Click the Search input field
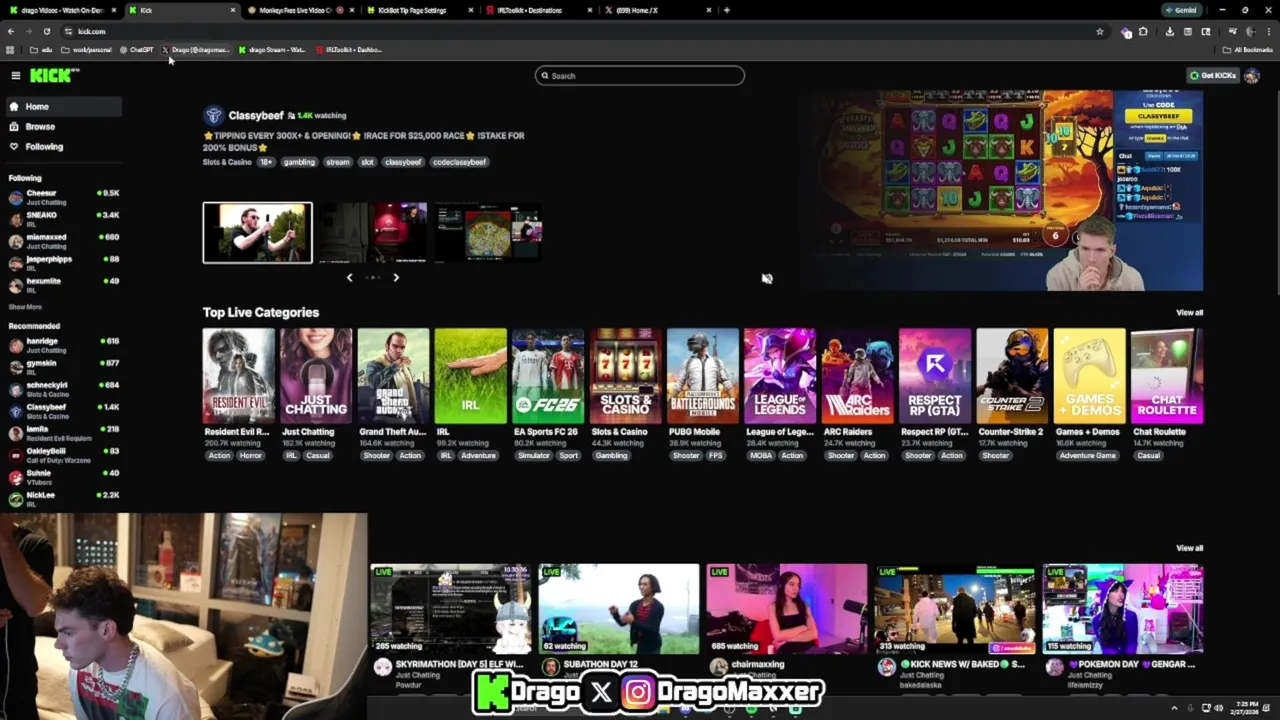The image size is (1280, 720). click(x=640, y=75)
